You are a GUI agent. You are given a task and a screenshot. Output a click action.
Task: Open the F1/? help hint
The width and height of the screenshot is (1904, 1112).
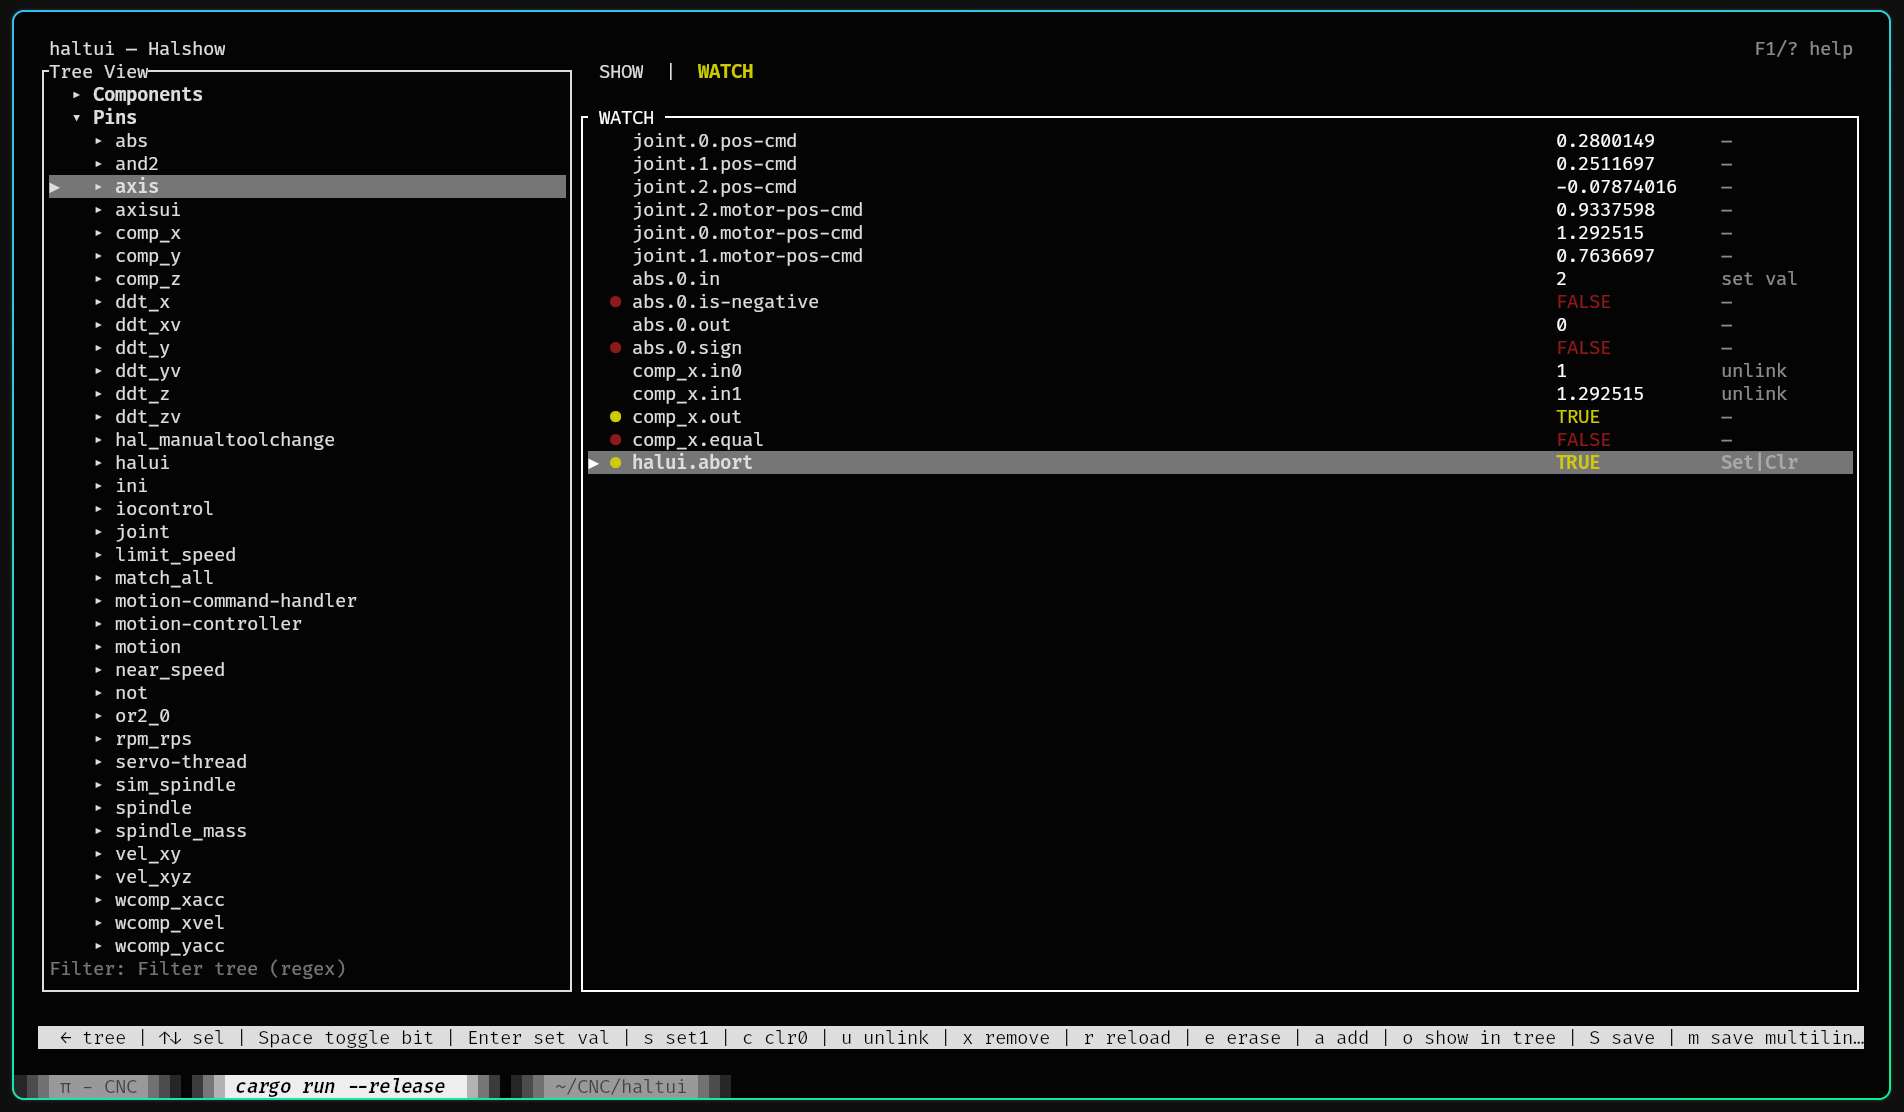coord(1803,49)
